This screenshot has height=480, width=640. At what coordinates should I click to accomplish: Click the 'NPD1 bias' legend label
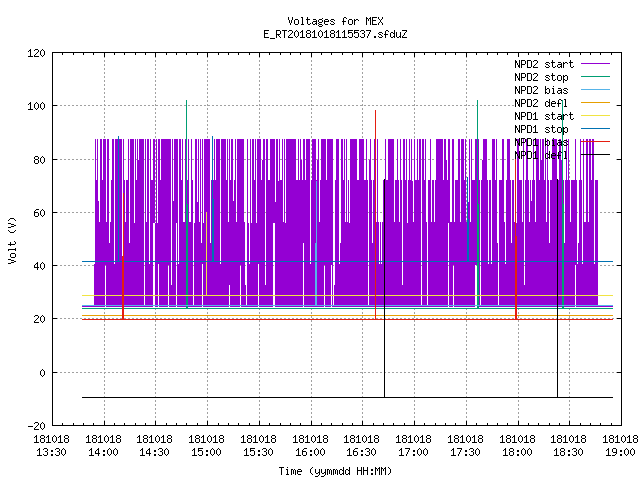pos(541,142)
